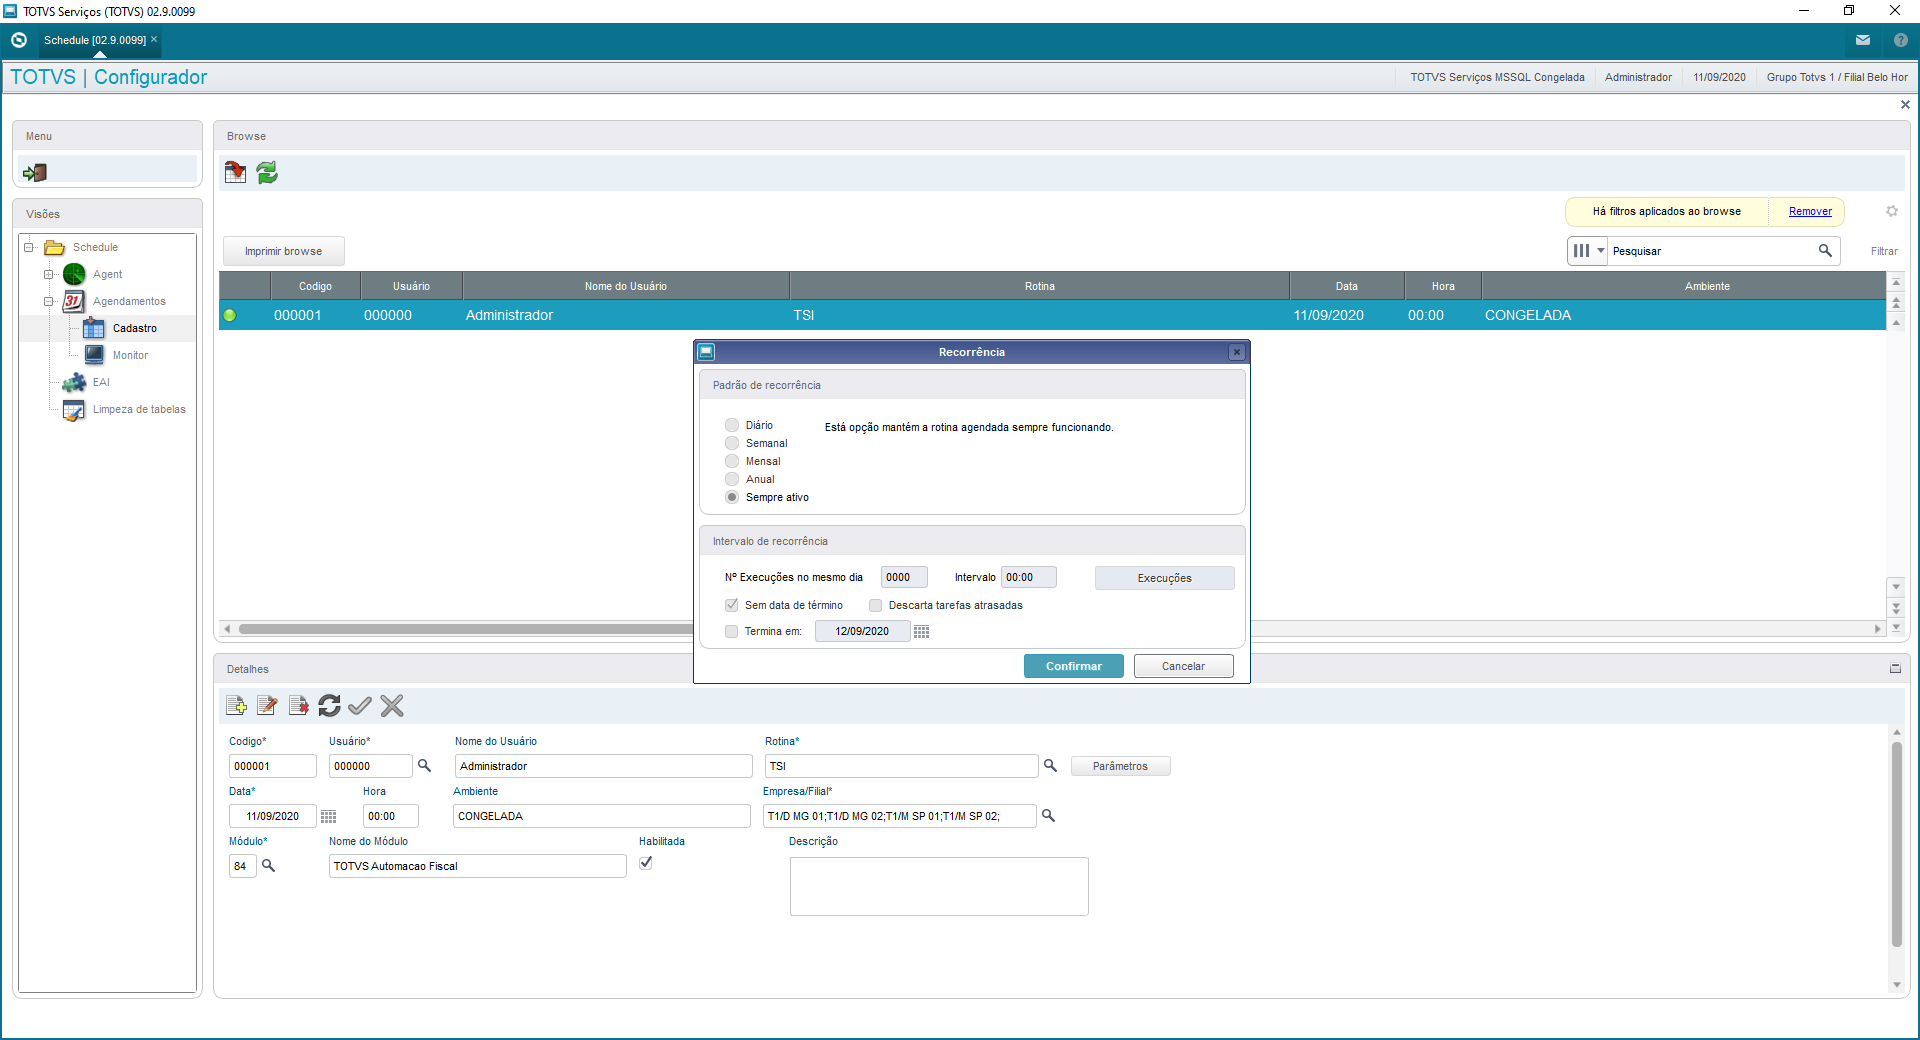
Task: Switch to the Schedule [02.9.0099] tab
Action: click(x=94, y=40)
